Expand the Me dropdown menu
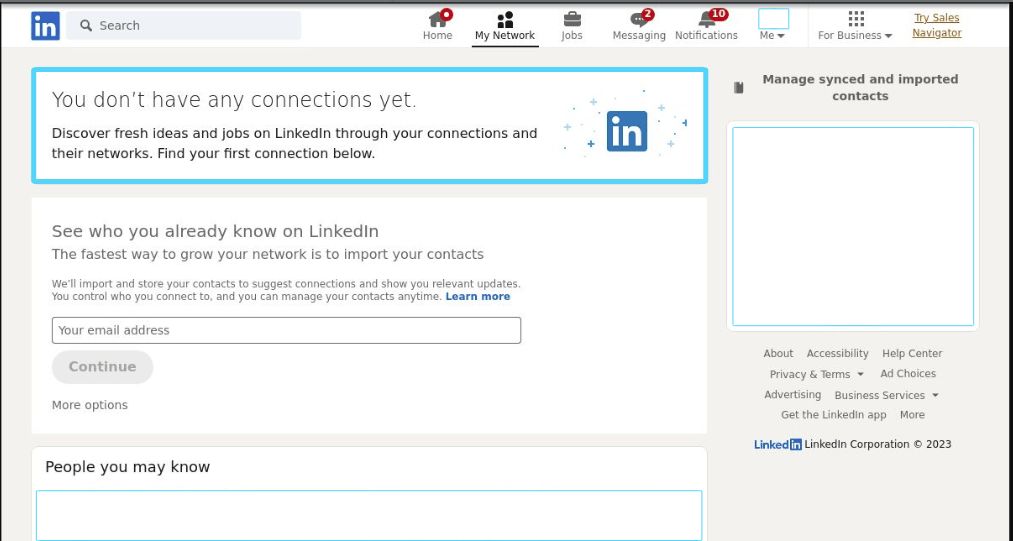This screenshot has height=541, width=1013. click(772, 36)
